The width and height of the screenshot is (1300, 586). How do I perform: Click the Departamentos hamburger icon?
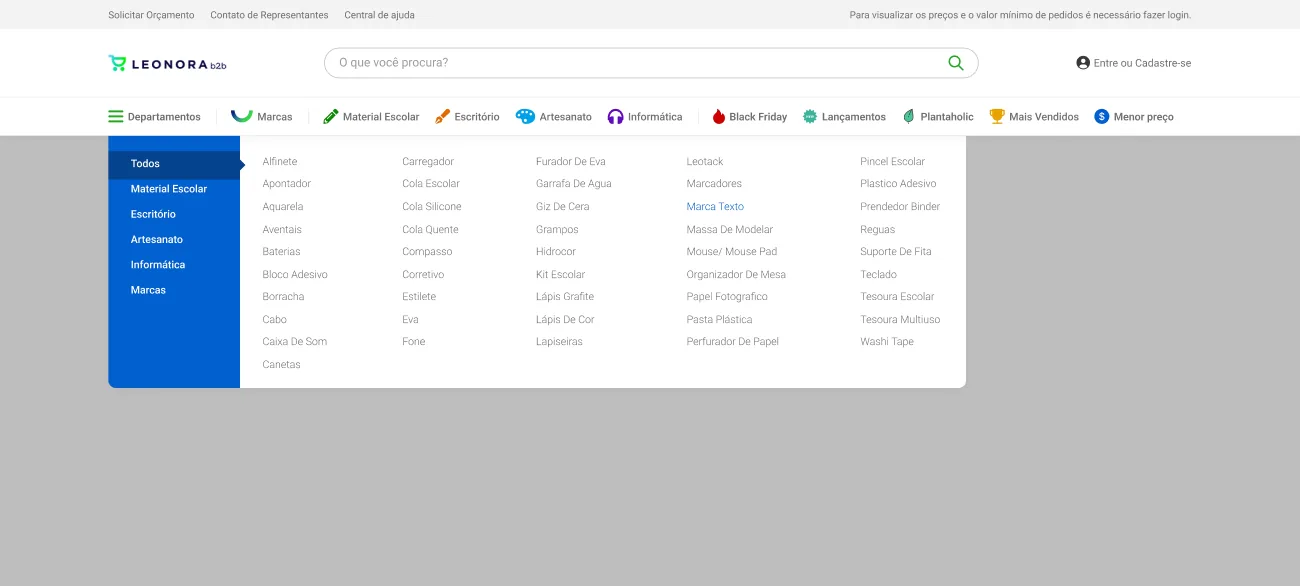point(116,117)
